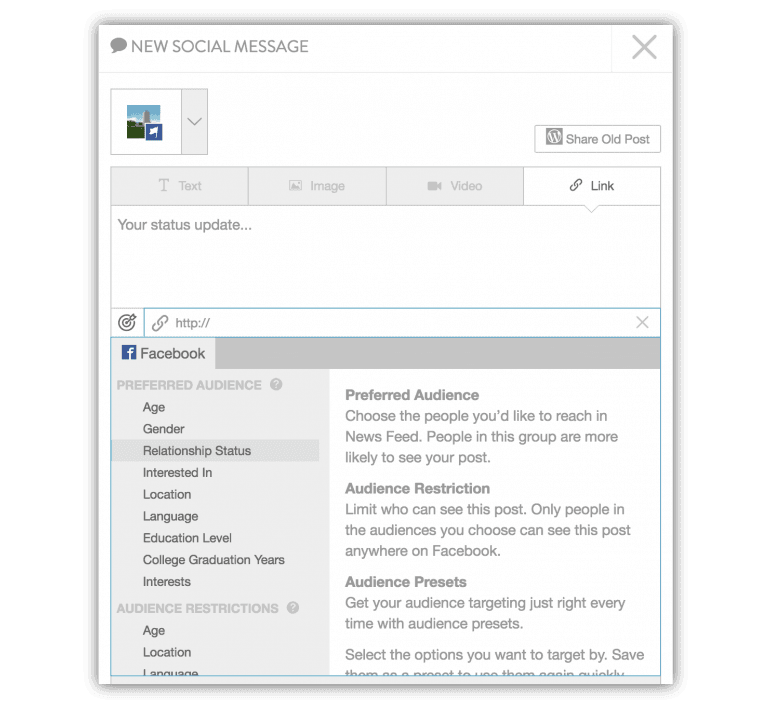Image resolution: width=770 pixels, height=725 pixels.
Task: Click the audience targeting bullseye icon
Action: pyautogui.click(x=127, y=323)
